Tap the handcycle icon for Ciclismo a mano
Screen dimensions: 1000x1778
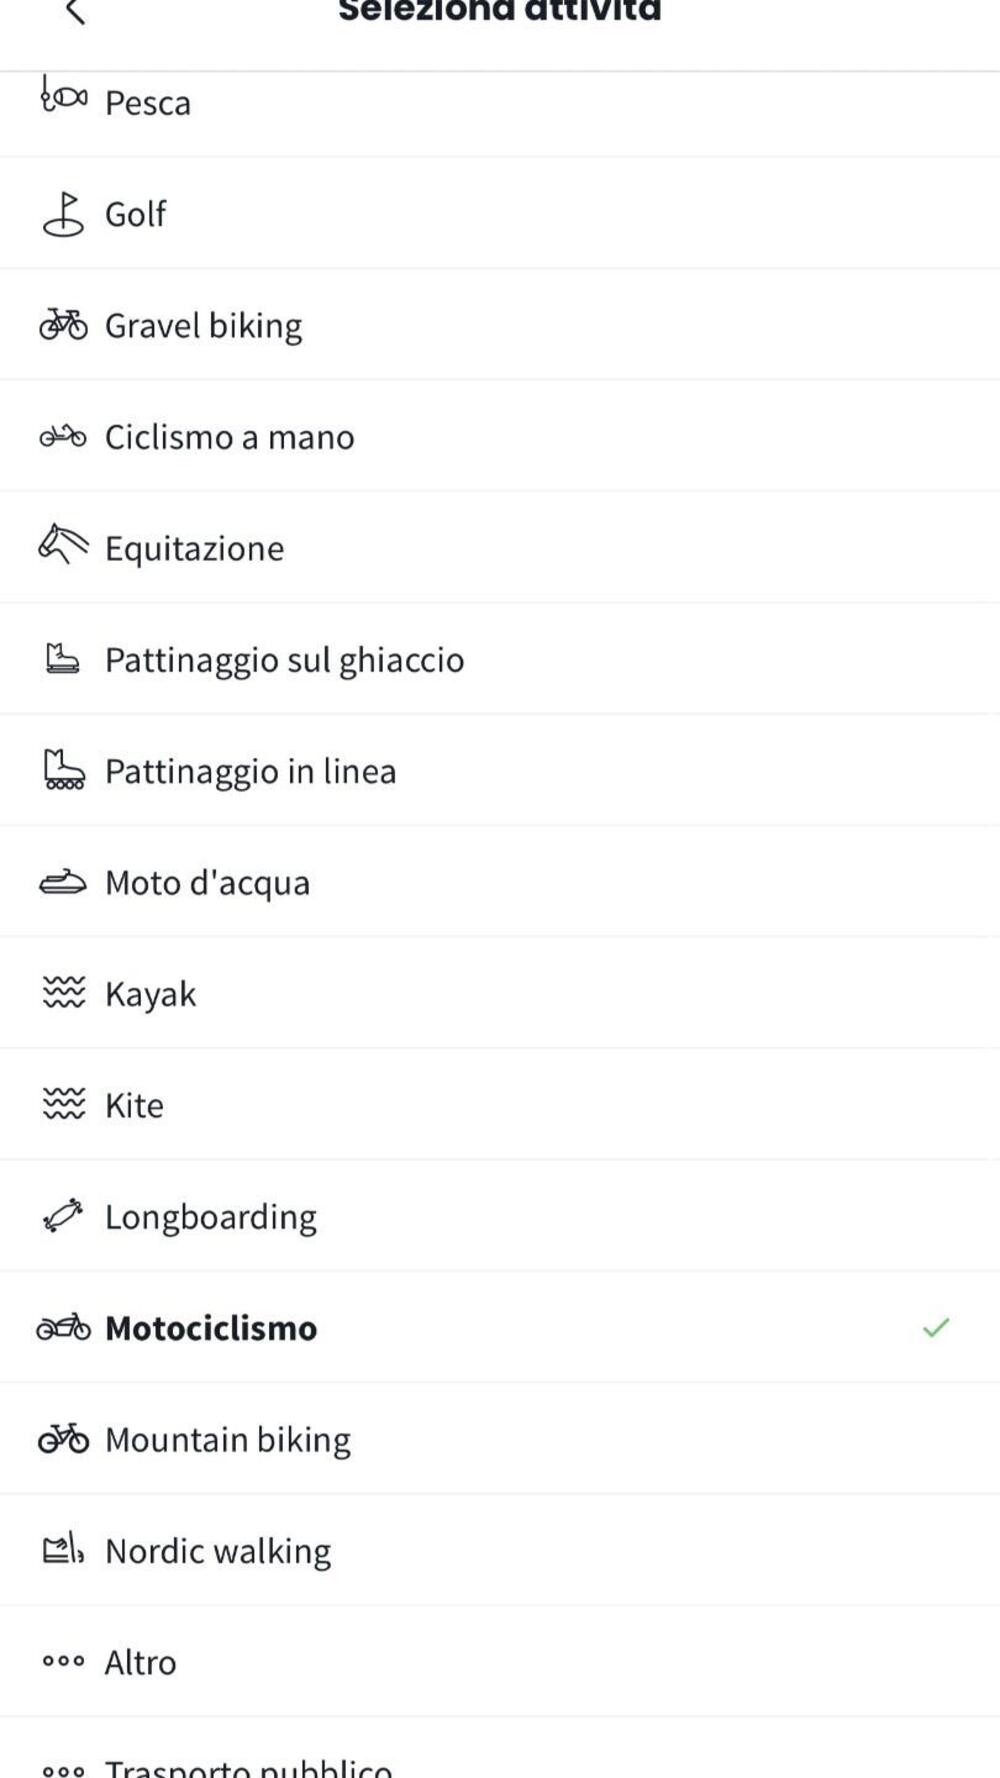pos(63,436)
